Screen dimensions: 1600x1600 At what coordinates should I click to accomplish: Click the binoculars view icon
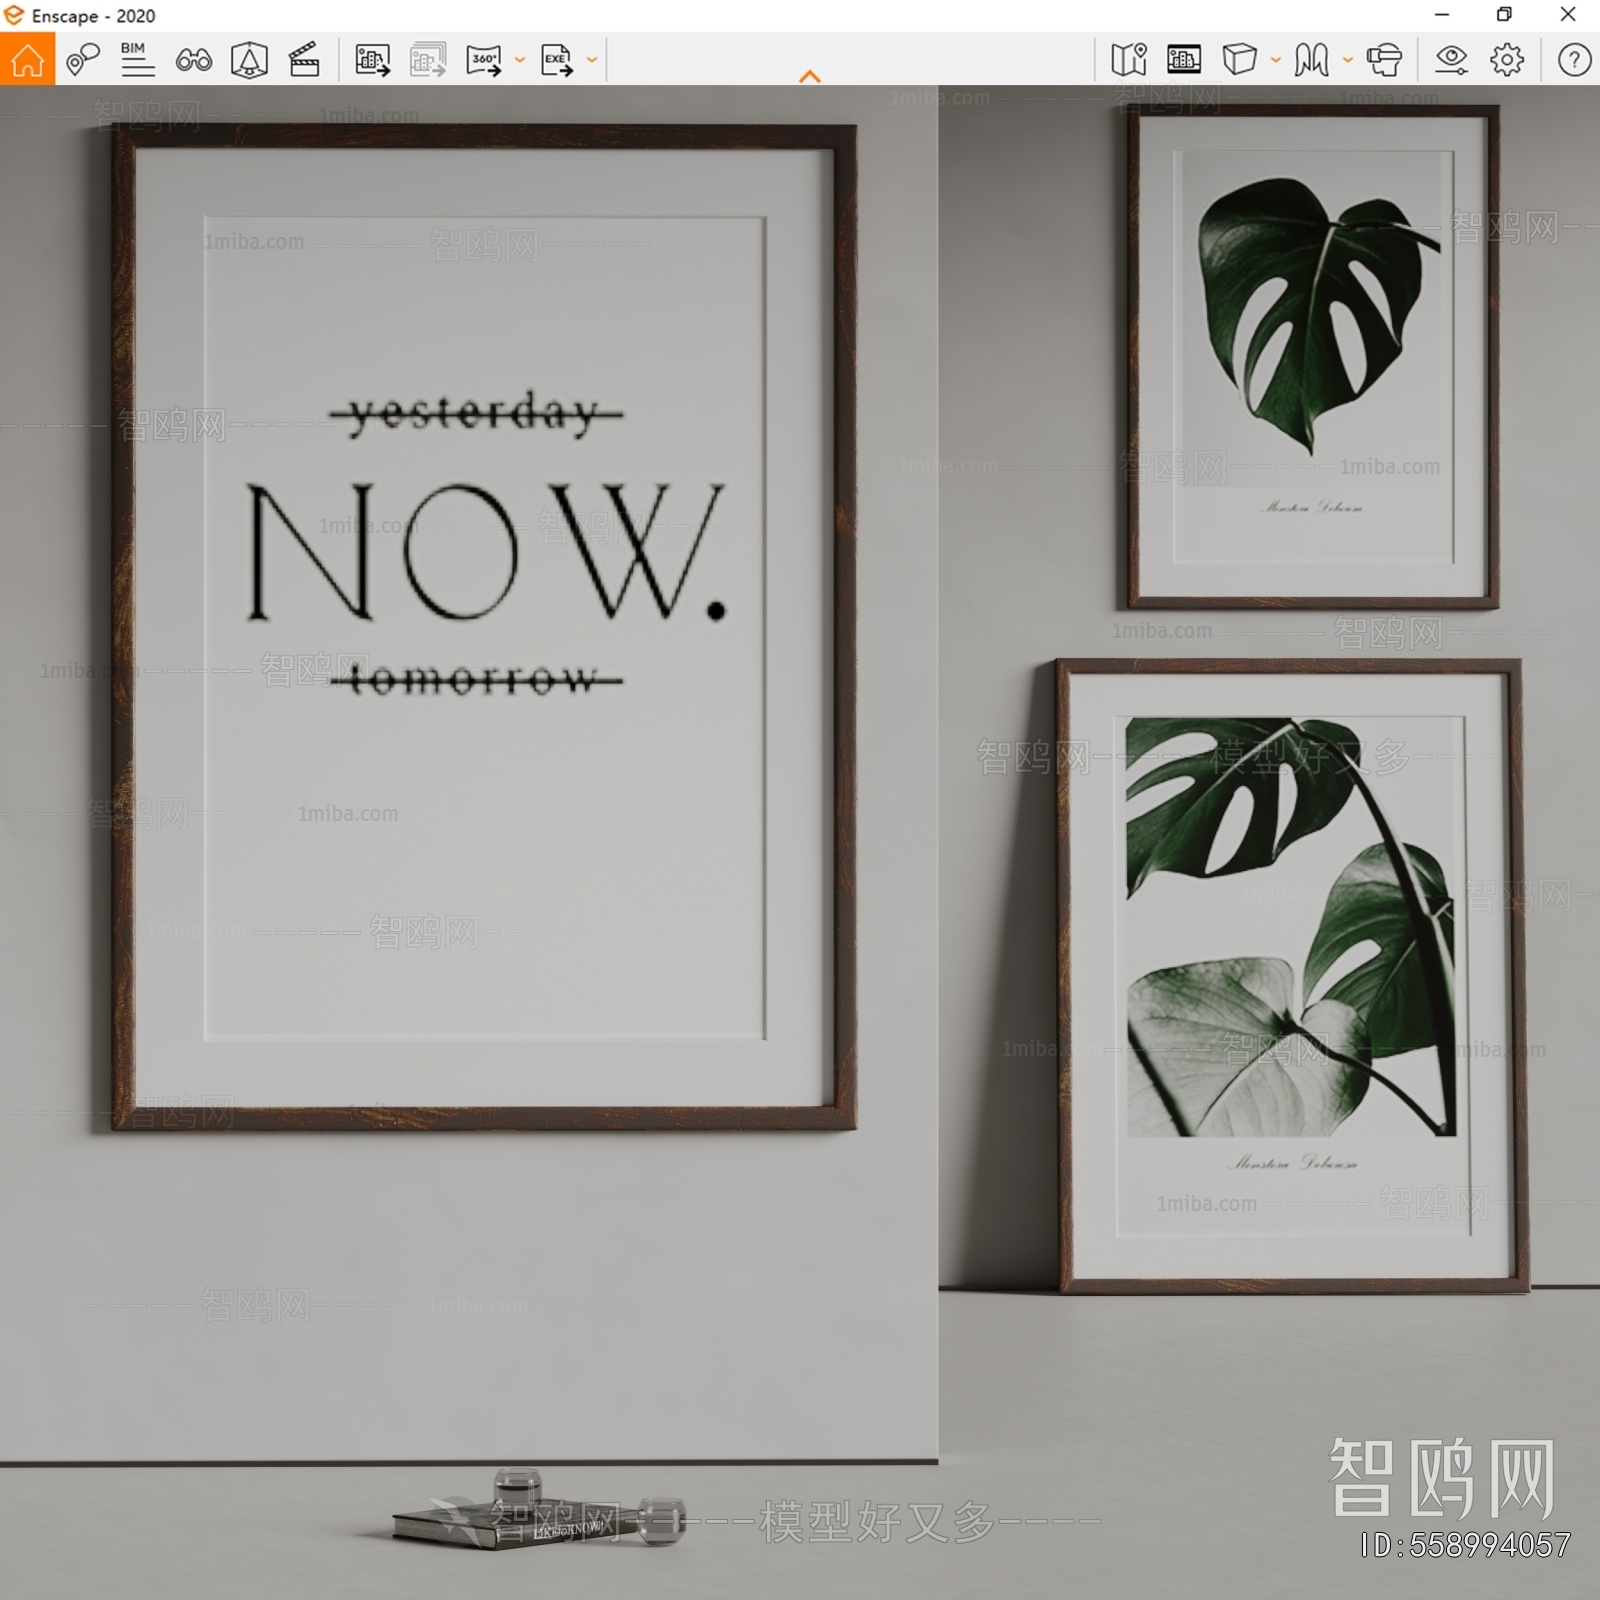click(x=193, y=60)
